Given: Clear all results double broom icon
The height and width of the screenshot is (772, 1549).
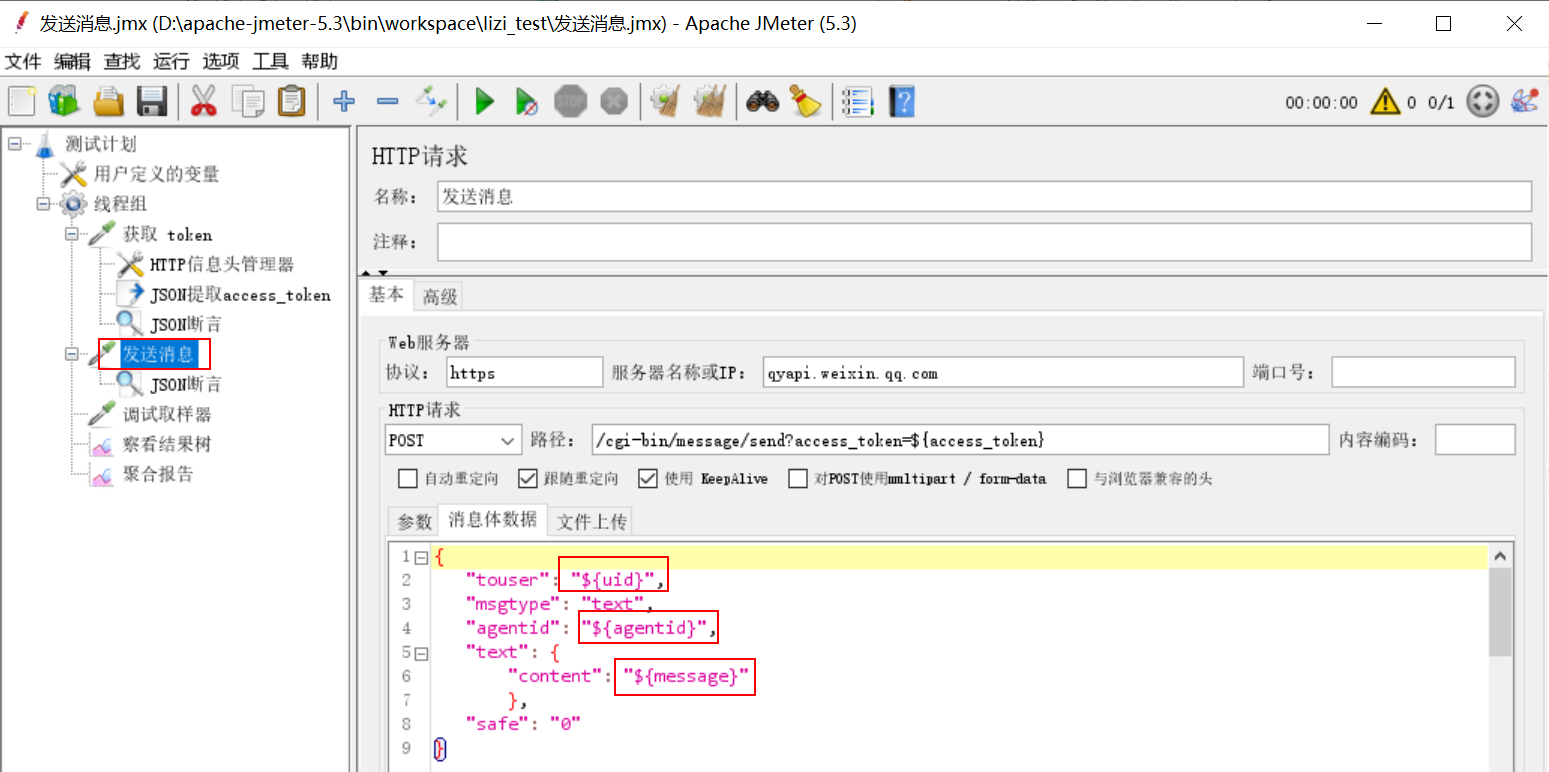Looking at the screenshot, I should tap(709, 101).
